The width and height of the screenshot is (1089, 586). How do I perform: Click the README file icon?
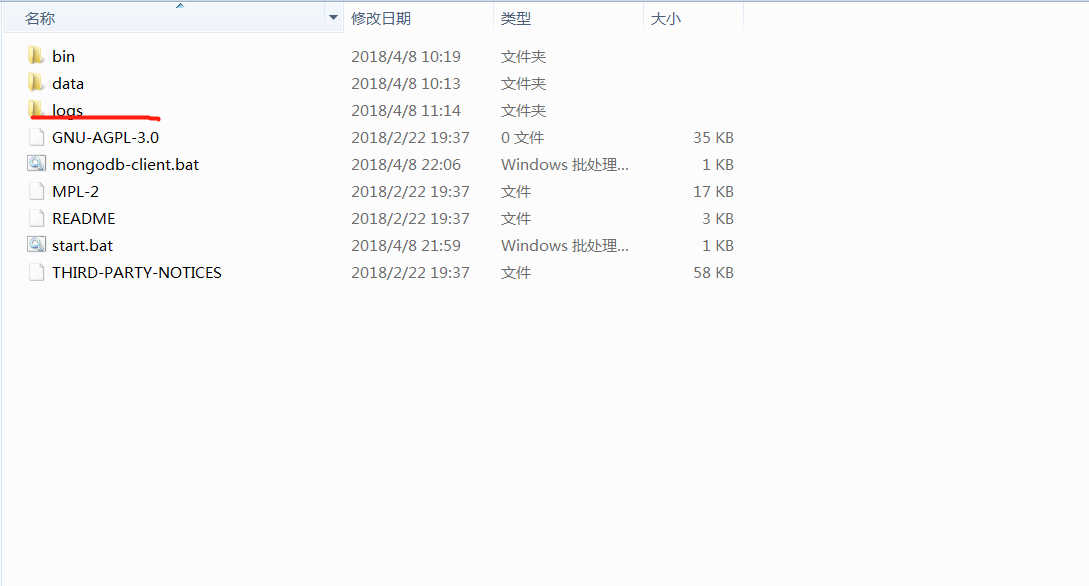36,218
